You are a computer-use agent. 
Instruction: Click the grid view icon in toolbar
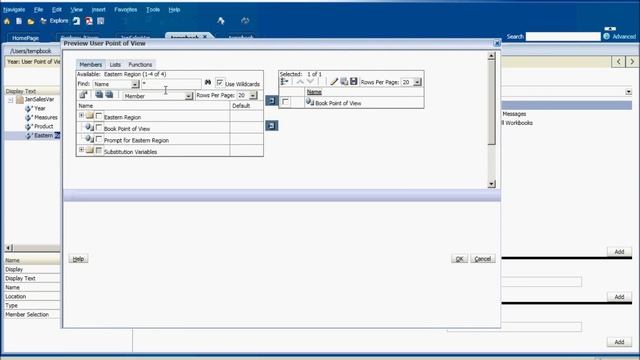pyautogui.click(x=101, y=21)
